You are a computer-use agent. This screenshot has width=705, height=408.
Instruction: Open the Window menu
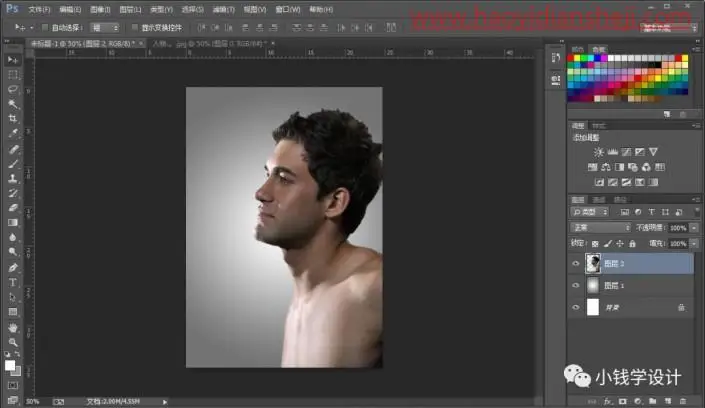point(288,9)
